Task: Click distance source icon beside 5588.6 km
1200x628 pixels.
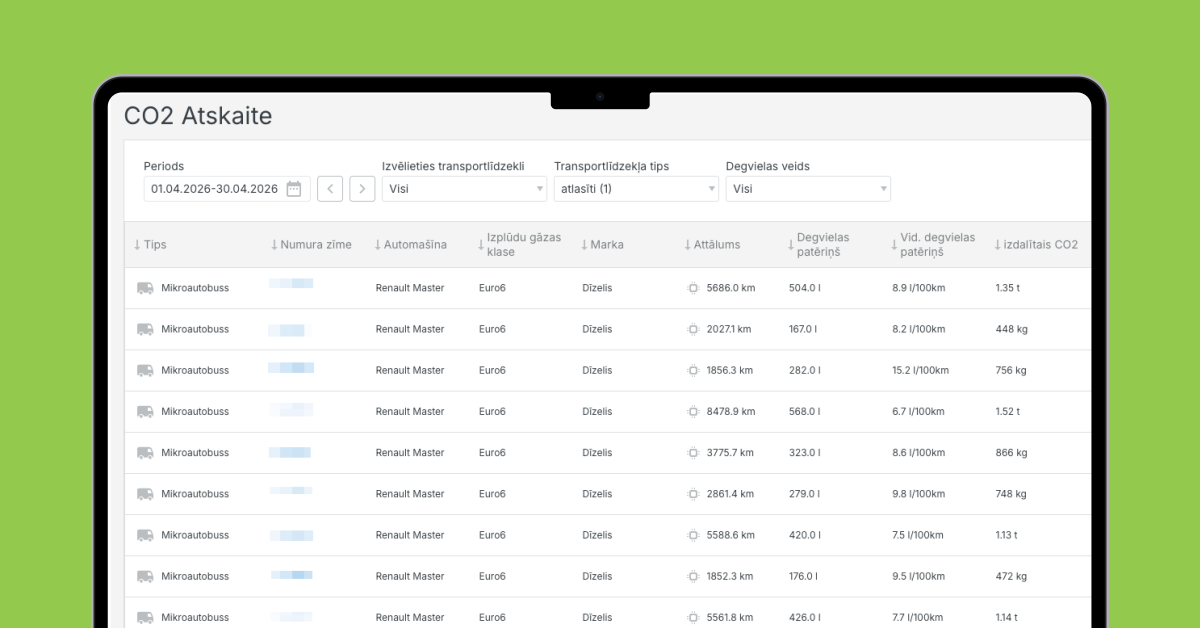Action: (x=693, y=535)
